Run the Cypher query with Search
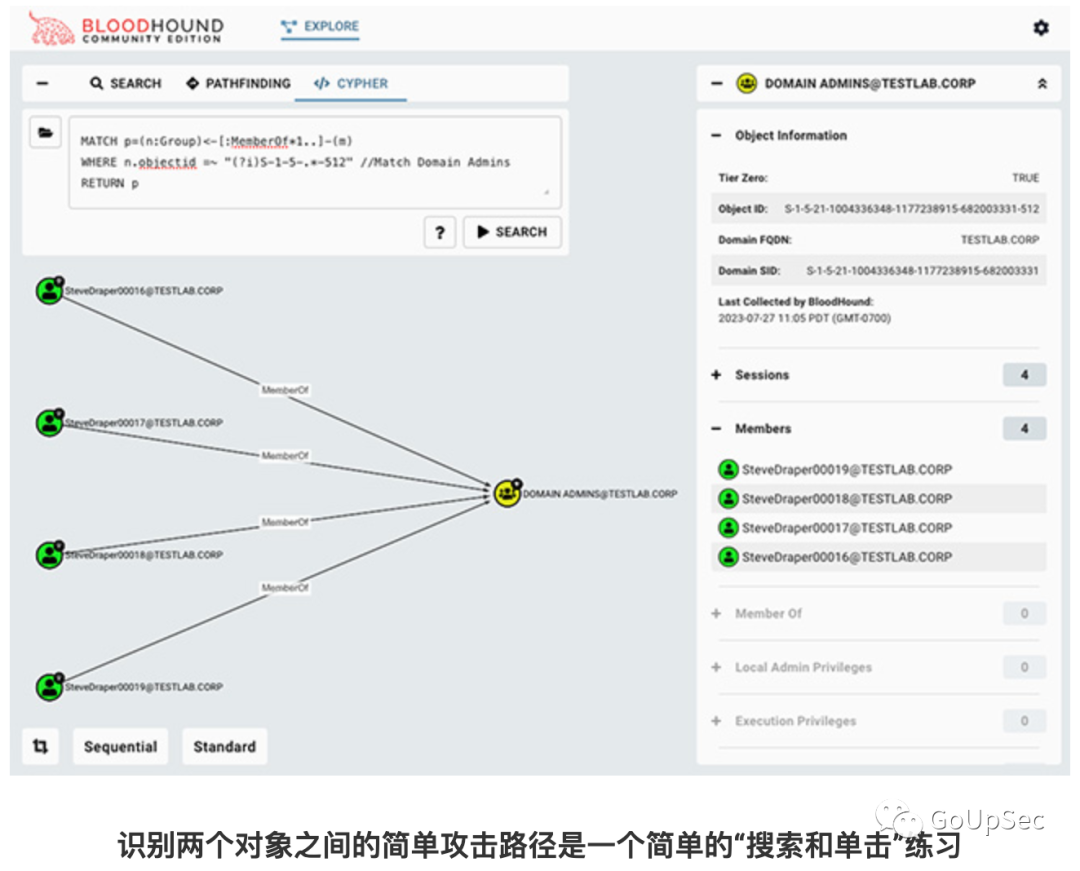The image size is (1080, 871). pos(512,232)
